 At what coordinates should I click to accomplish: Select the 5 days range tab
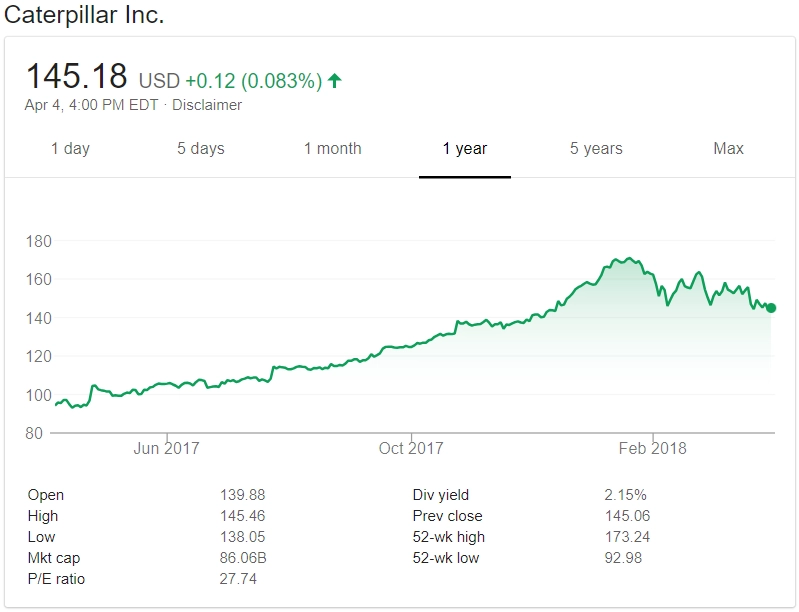click(x=201, y=148)
